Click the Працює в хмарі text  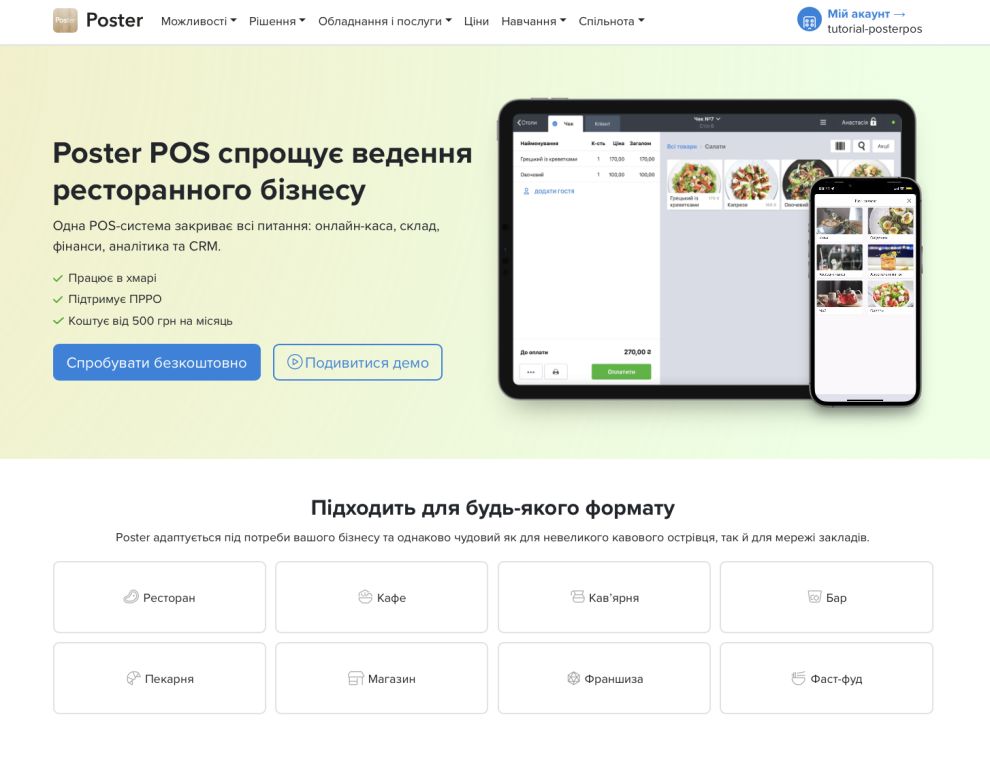click(x=112, y=278)
